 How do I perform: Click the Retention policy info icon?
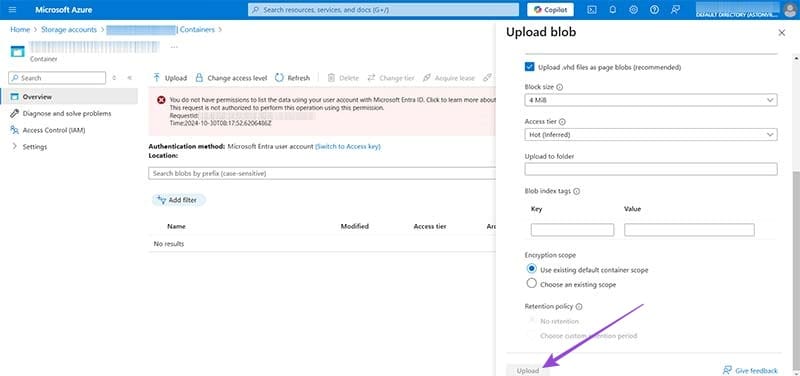click(579, 307)
